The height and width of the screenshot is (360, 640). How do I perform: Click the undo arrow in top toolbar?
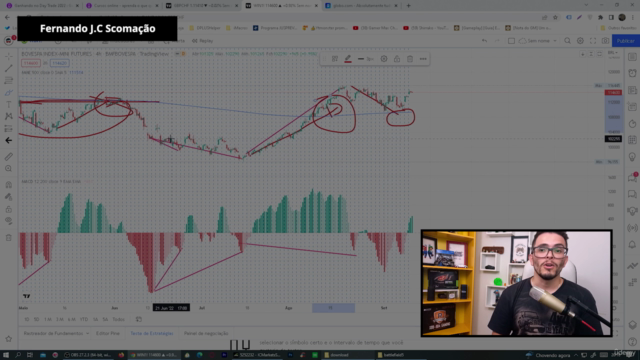click(484, 41)
